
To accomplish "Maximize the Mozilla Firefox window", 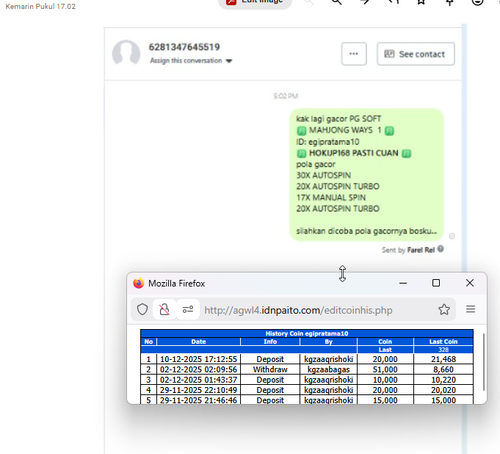I will point(436,283).
